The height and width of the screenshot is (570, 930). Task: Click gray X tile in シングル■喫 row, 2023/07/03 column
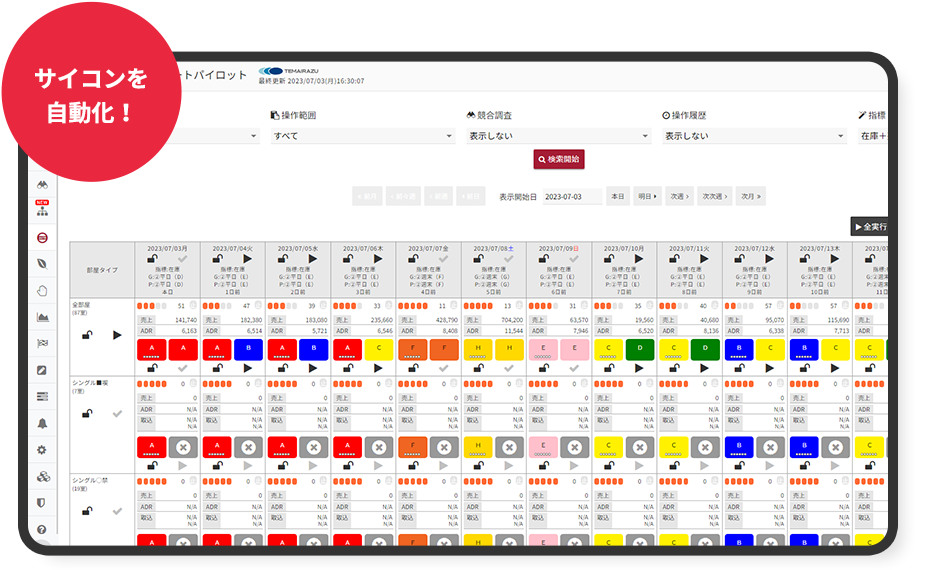click(183, 447)
